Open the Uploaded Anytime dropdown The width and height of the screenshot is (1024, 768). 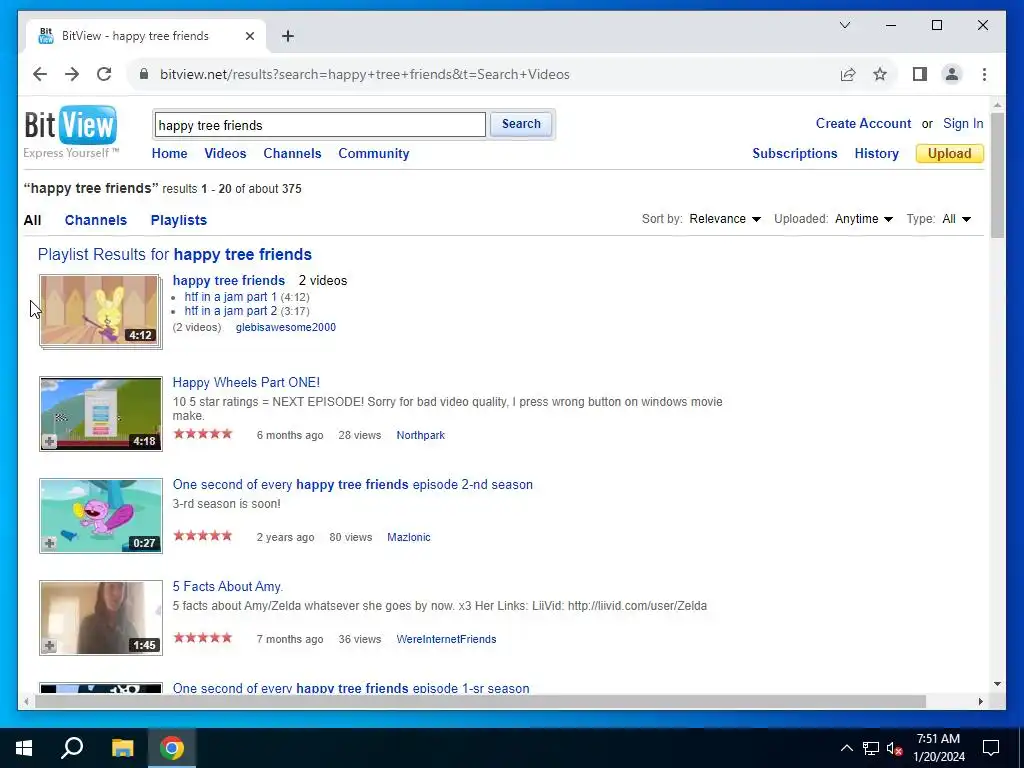point(864,219)
